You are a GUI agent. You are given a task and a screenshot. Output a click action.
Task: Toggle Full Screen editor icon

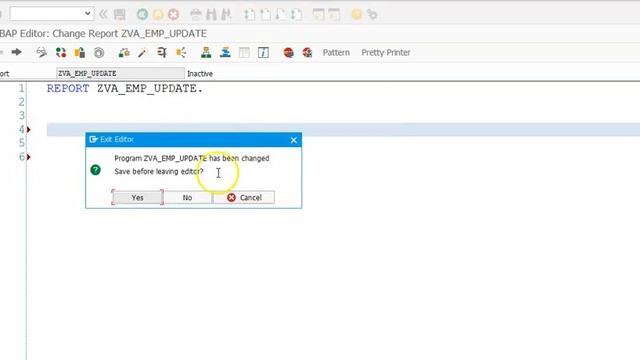(x=244, y=52)
